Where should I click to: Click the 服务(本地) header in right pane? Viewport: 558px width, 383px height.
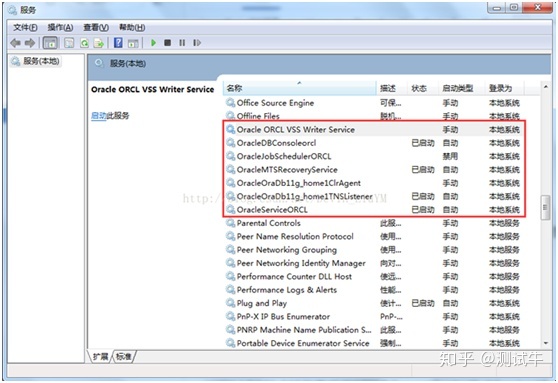128,64
